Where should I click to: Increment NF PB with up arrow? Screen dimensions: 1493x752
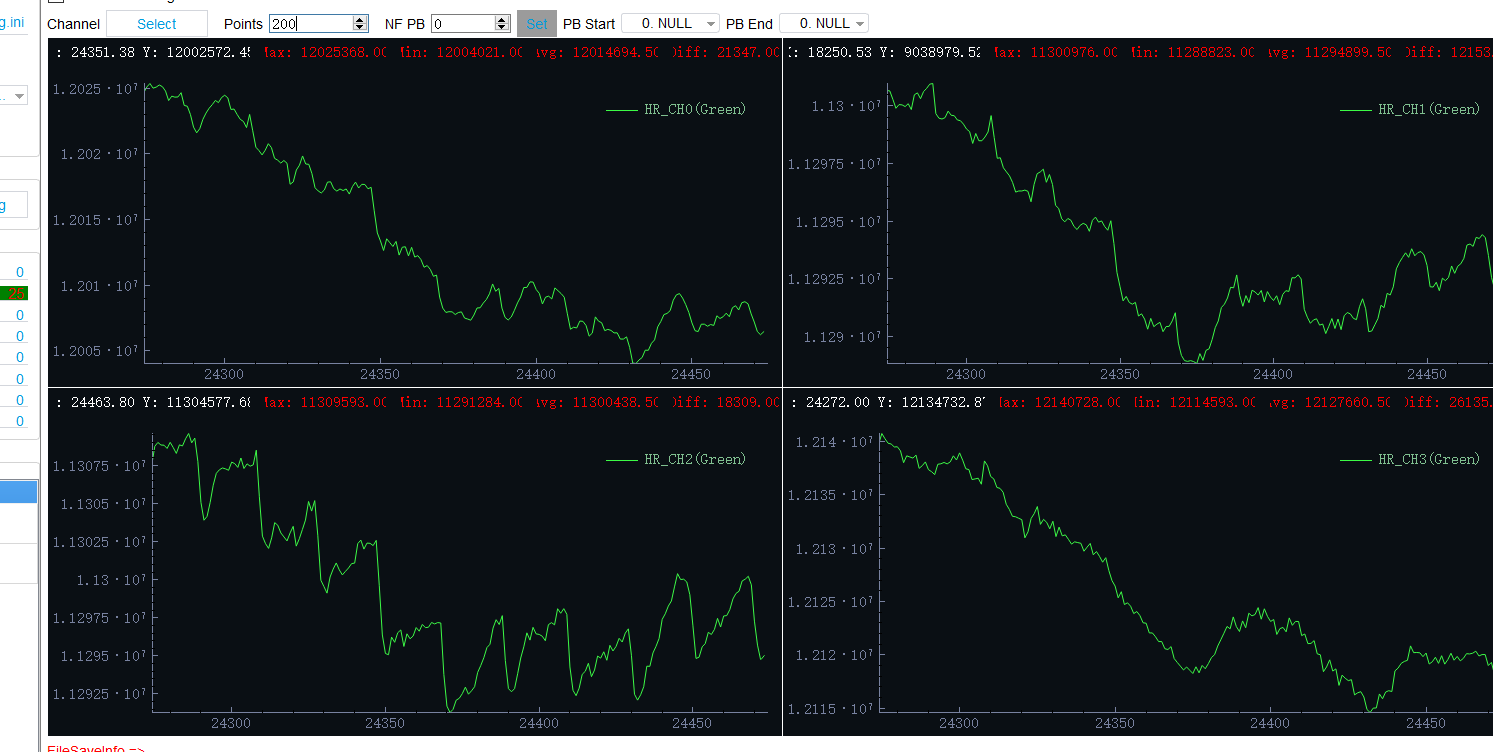tap(502, 19)
